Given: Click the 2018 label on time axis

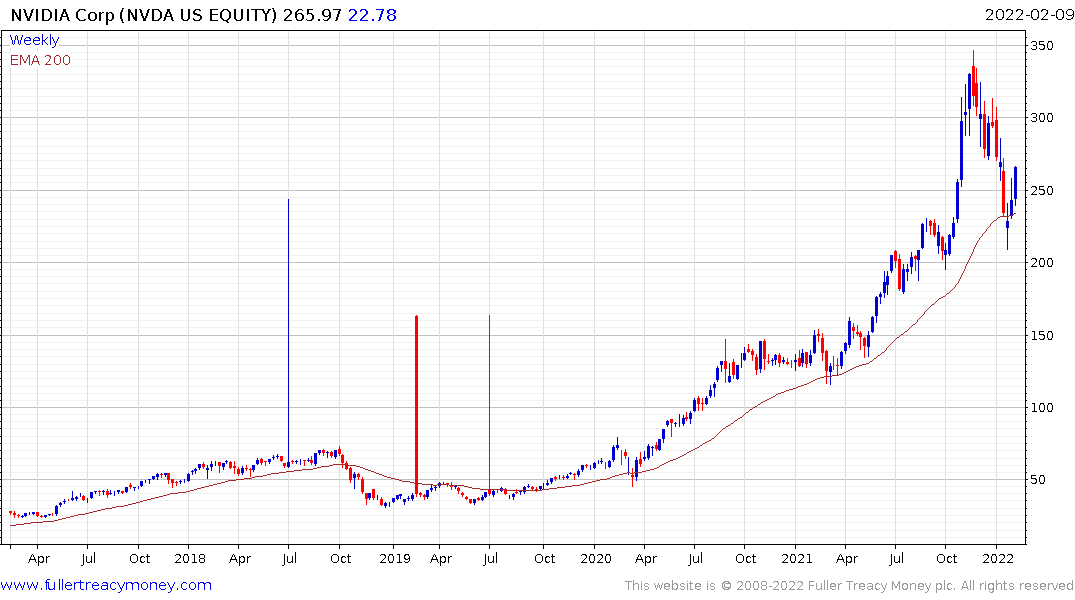Looking at the screenshot, I should (x=190, y=558).
